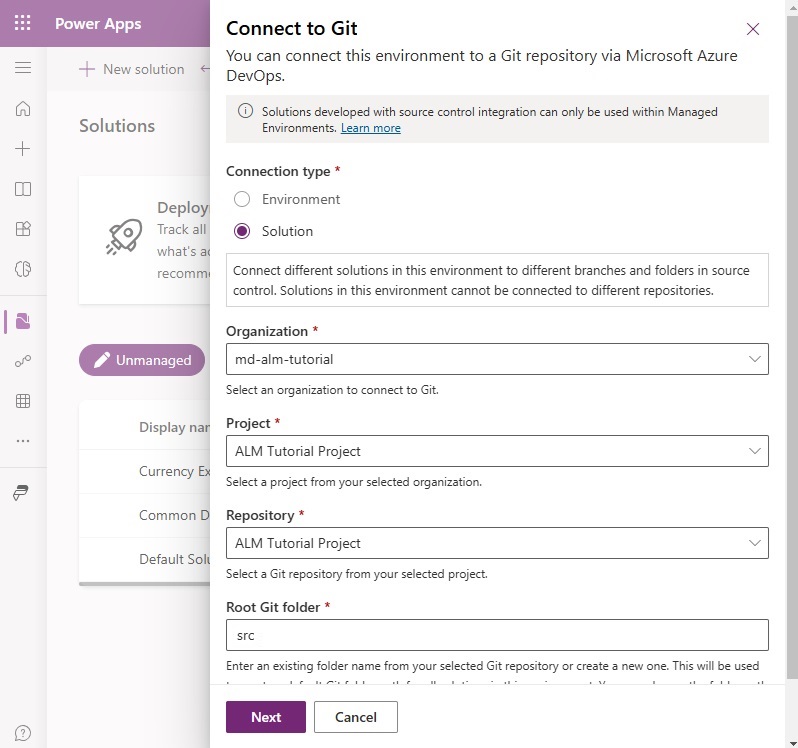Open the help question mark icon
The image size is (798, 748).
pyautogui.click(x=23, y=733)
